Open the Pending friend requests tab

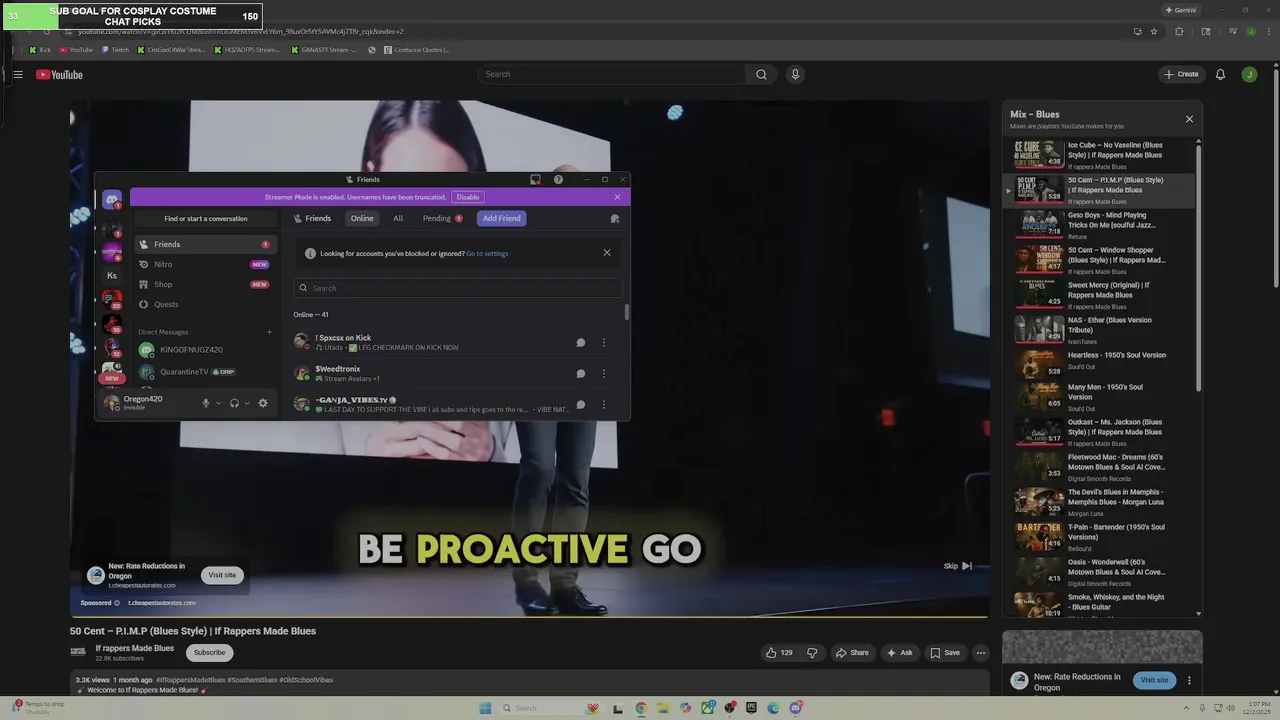[442, 218]
